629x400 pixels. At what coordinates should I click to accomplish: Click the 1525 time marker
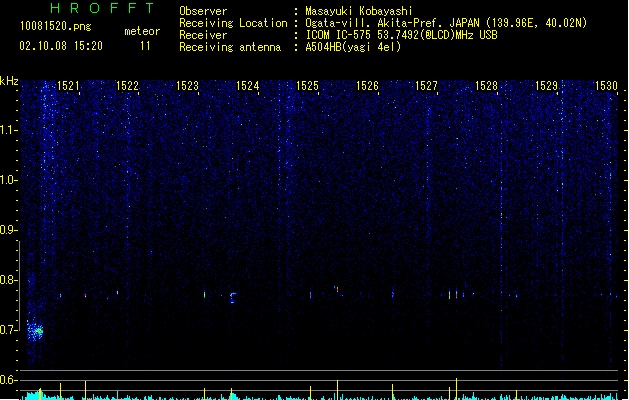point(307,86)
